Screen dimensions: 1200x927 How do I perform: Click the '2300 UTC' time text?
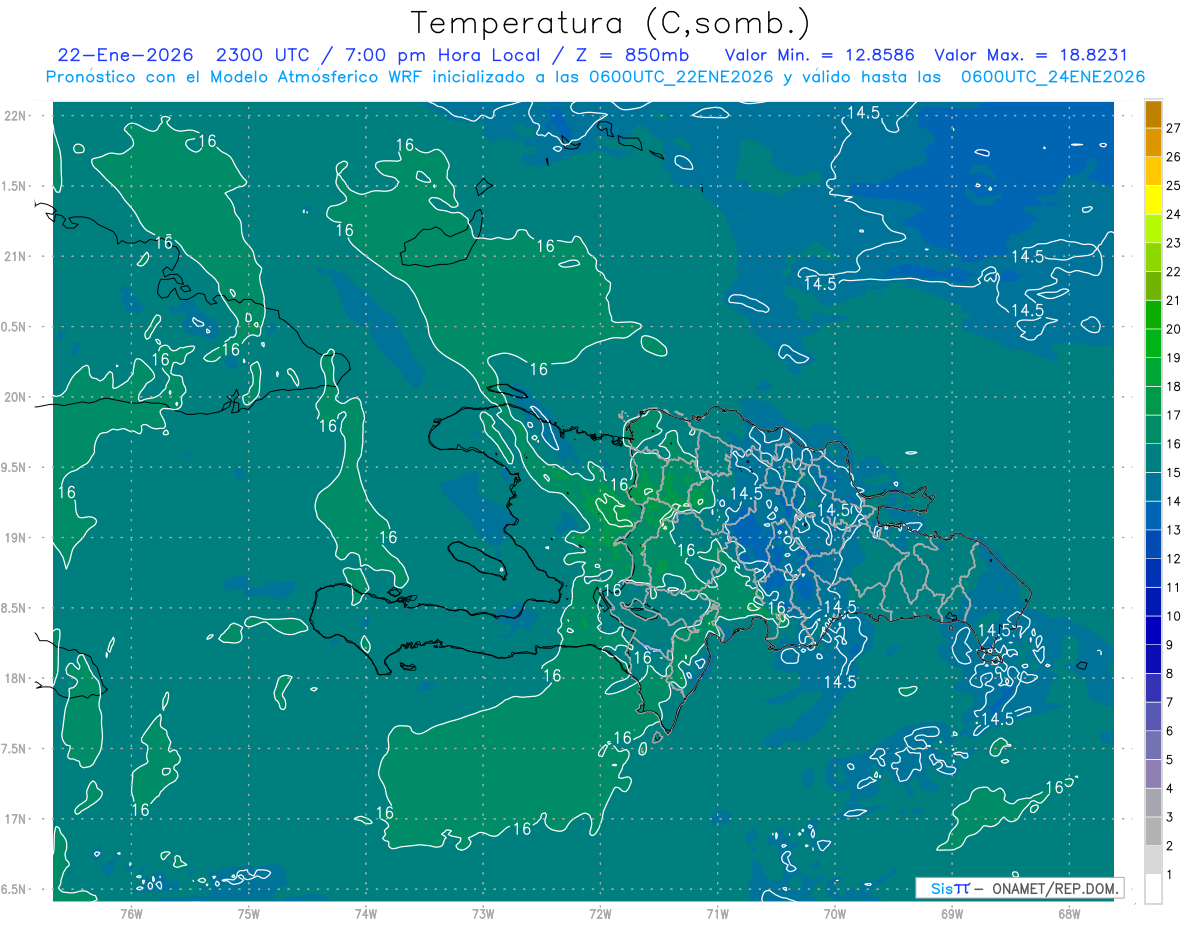[263, 55]
